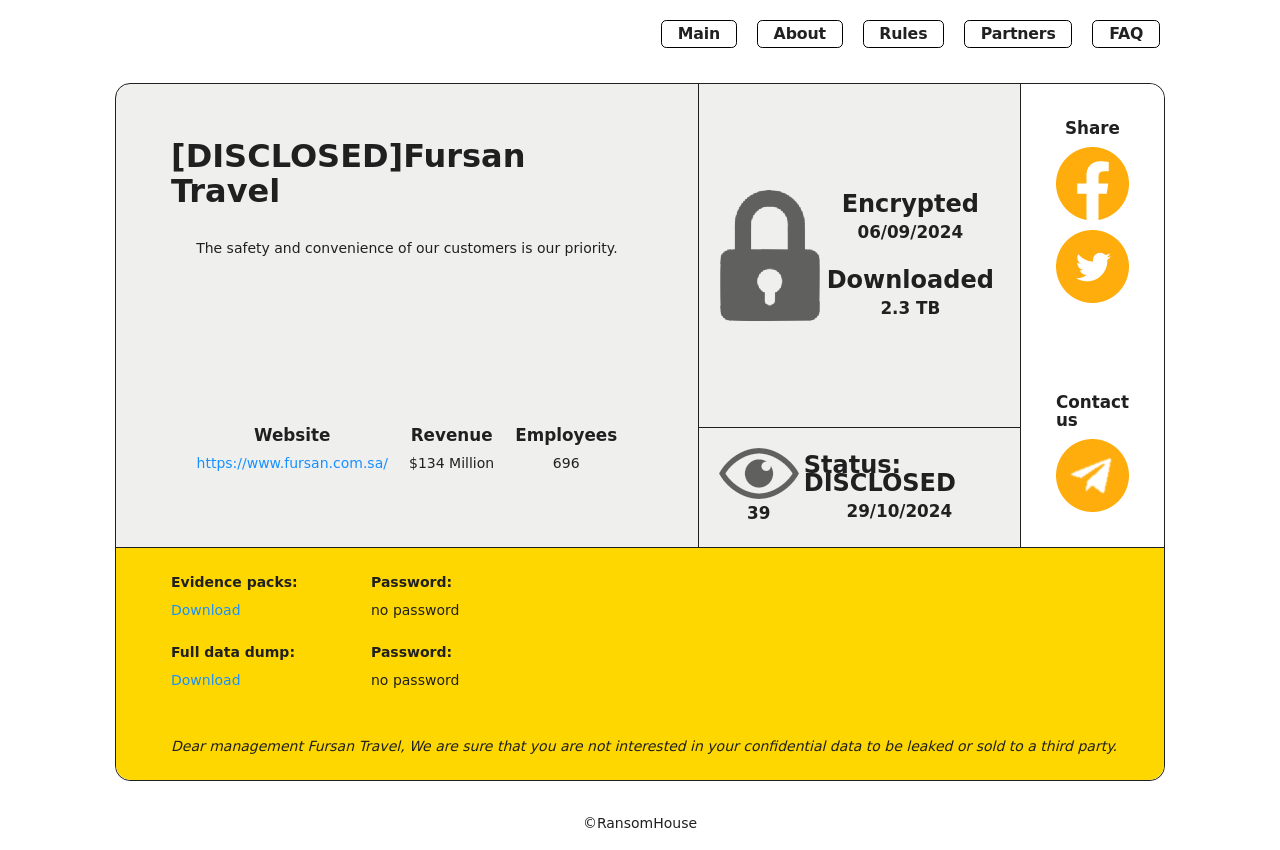1280x850 pixels.
Task: Go to the About page
Action: coord(799,34)
